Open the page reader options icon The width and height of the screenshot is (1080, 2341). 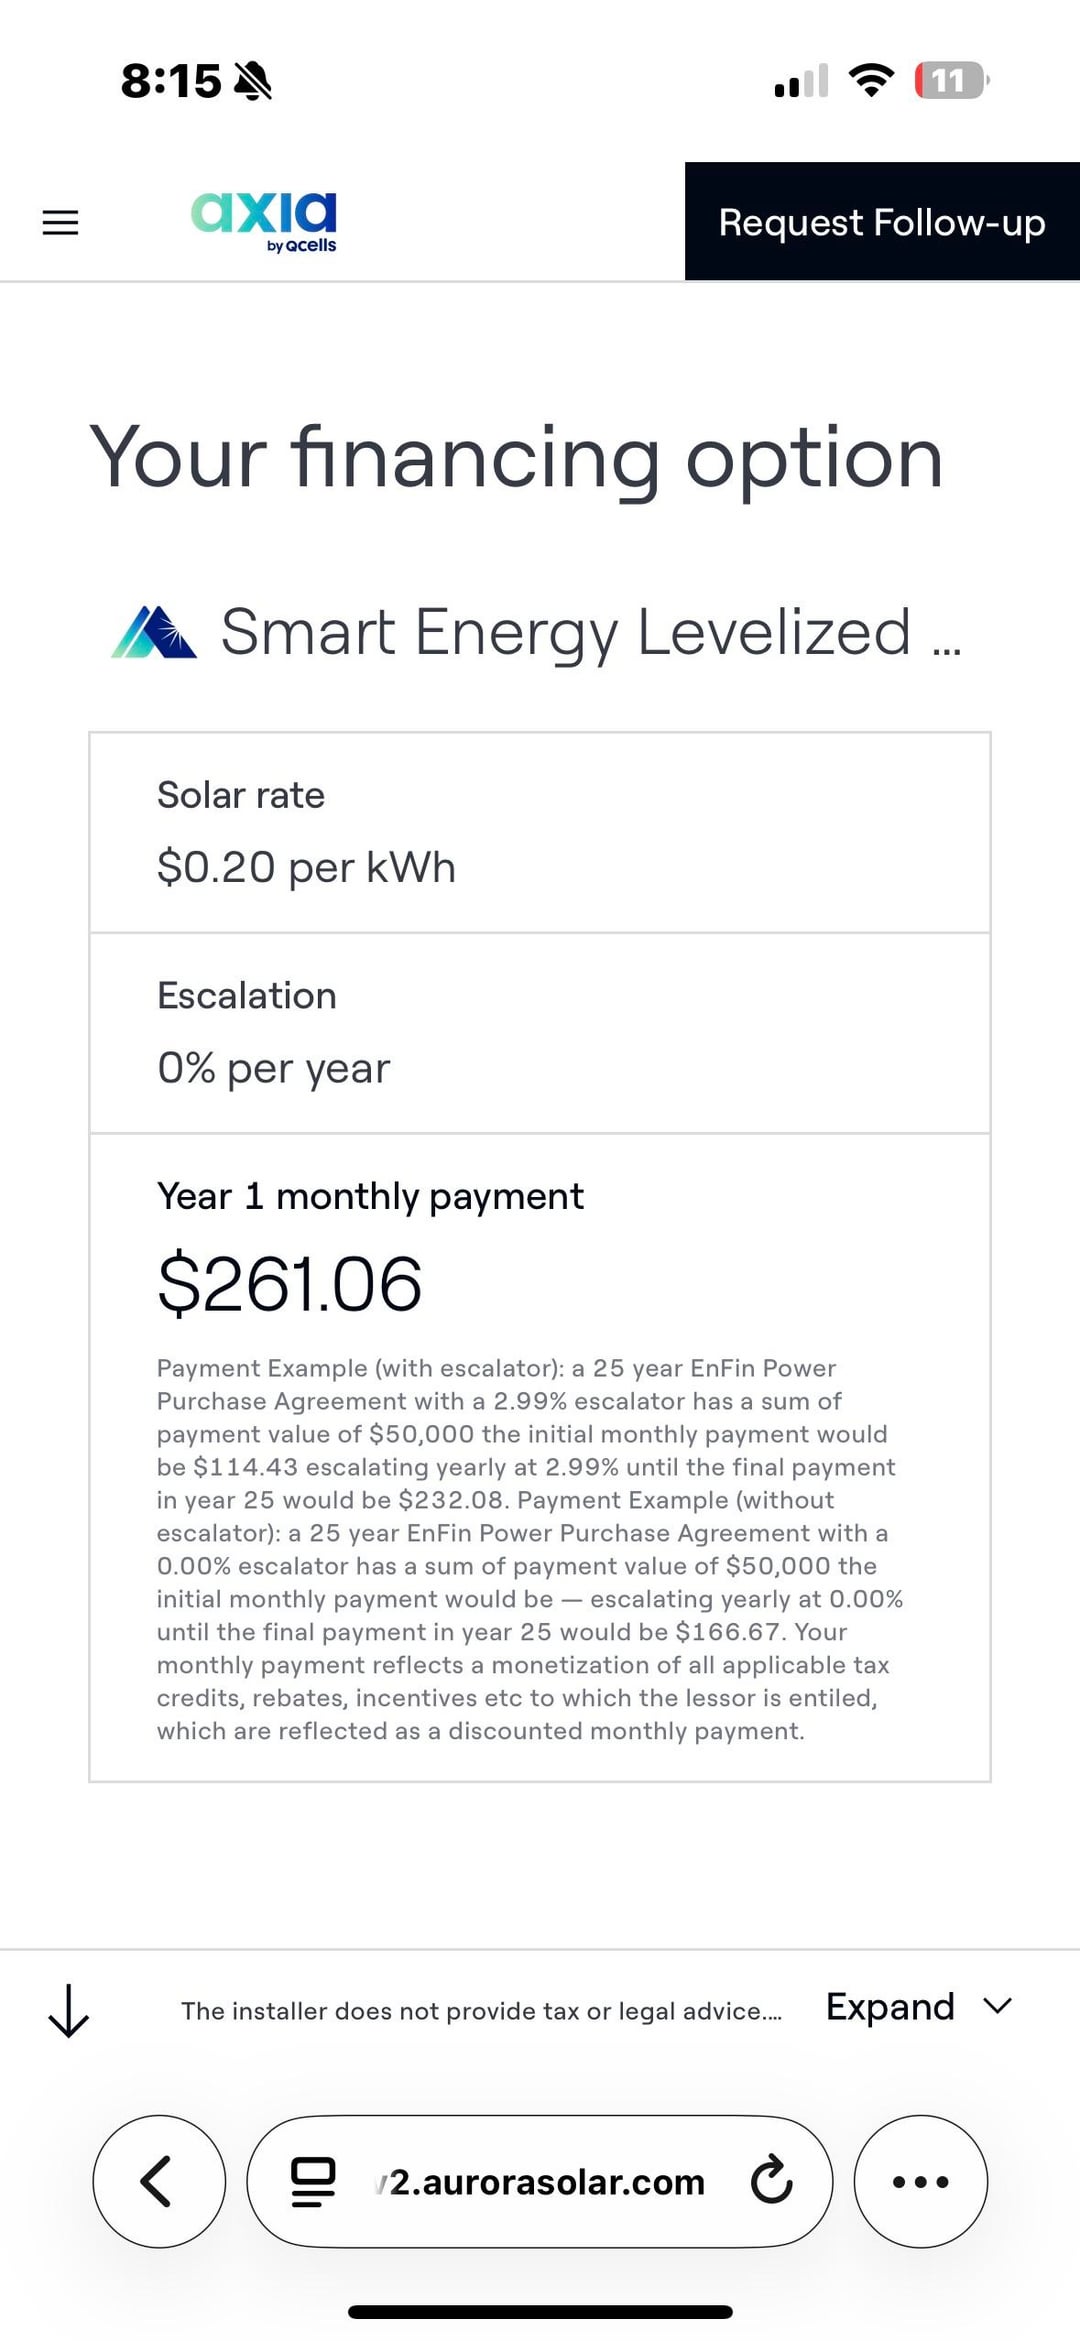(313, 2182)
